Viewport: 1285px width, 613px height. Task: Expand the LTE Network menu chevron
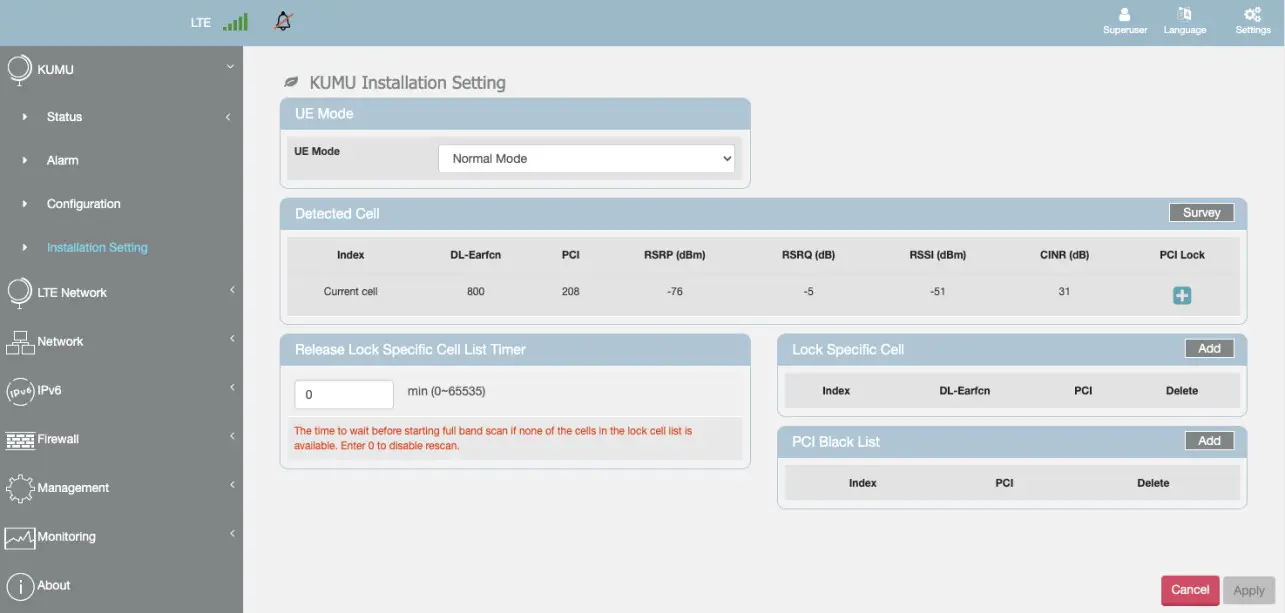(232, 290)
